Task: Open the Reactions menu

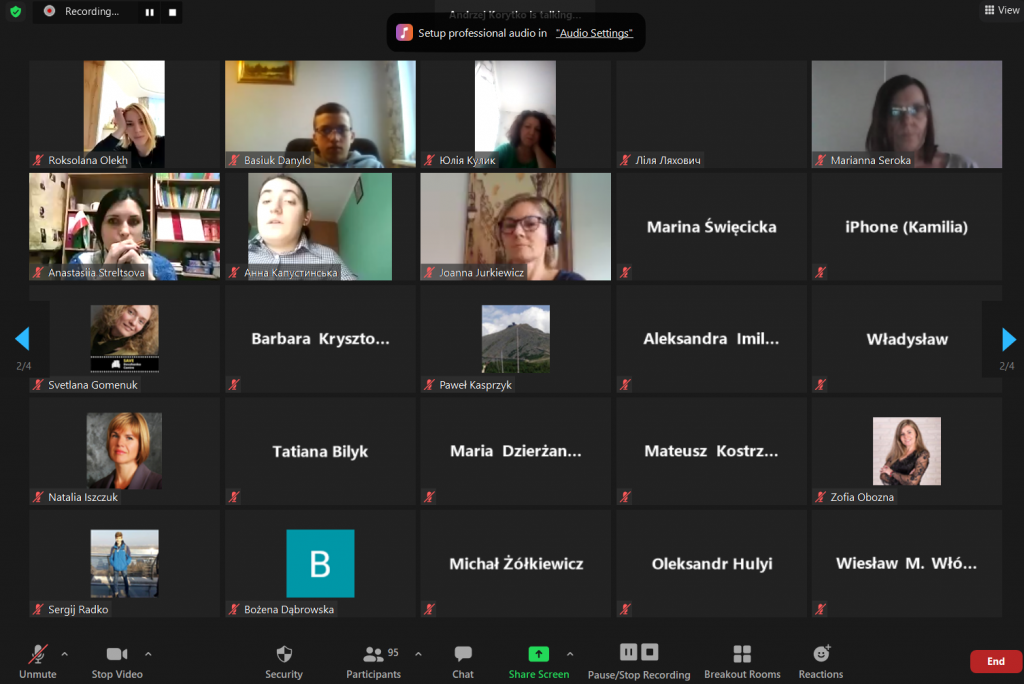Action: [821, 660]
